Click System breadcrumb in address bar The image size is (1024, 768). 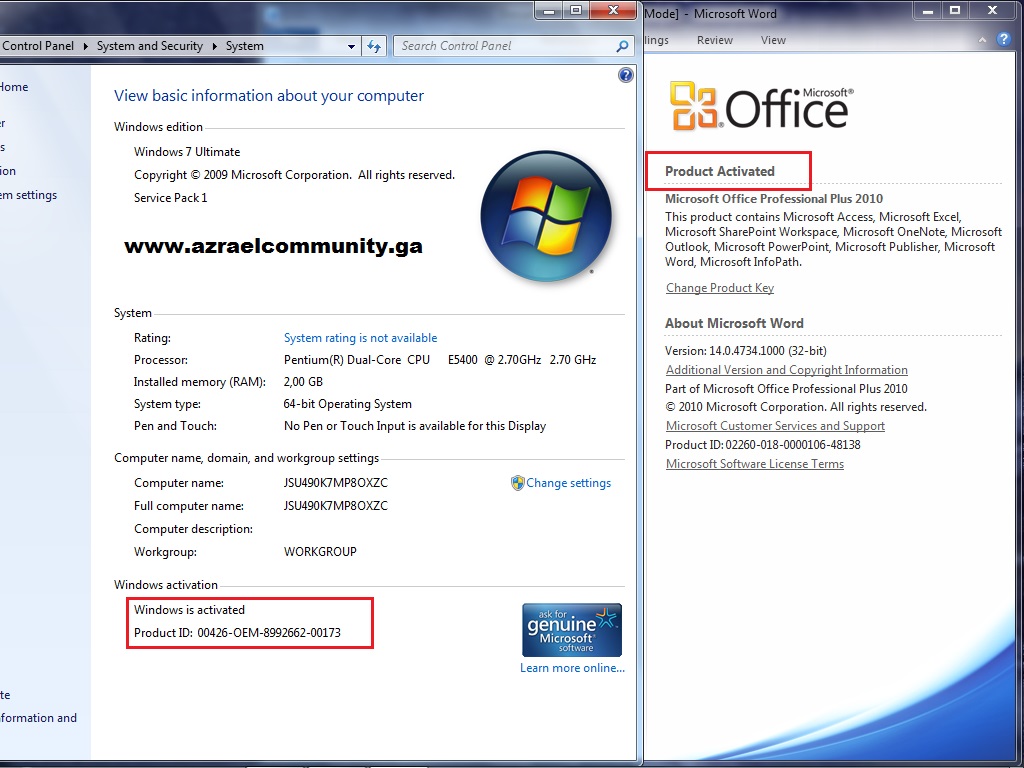point(245,46)
